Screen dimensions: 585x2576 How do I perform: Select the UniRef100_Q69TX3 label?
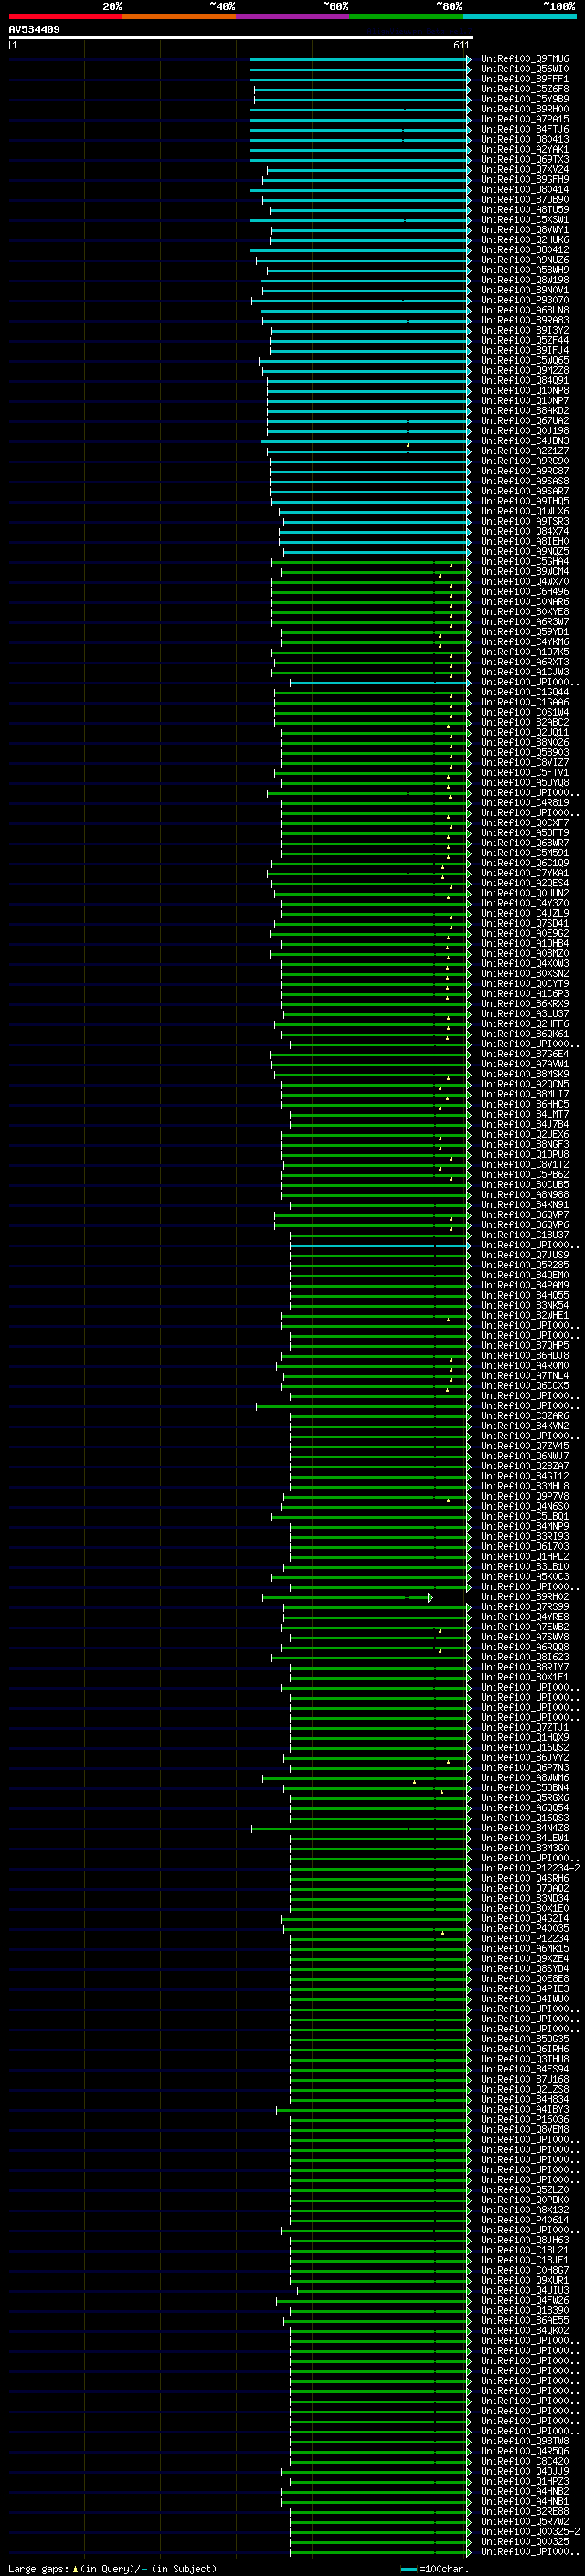[525, 160]
